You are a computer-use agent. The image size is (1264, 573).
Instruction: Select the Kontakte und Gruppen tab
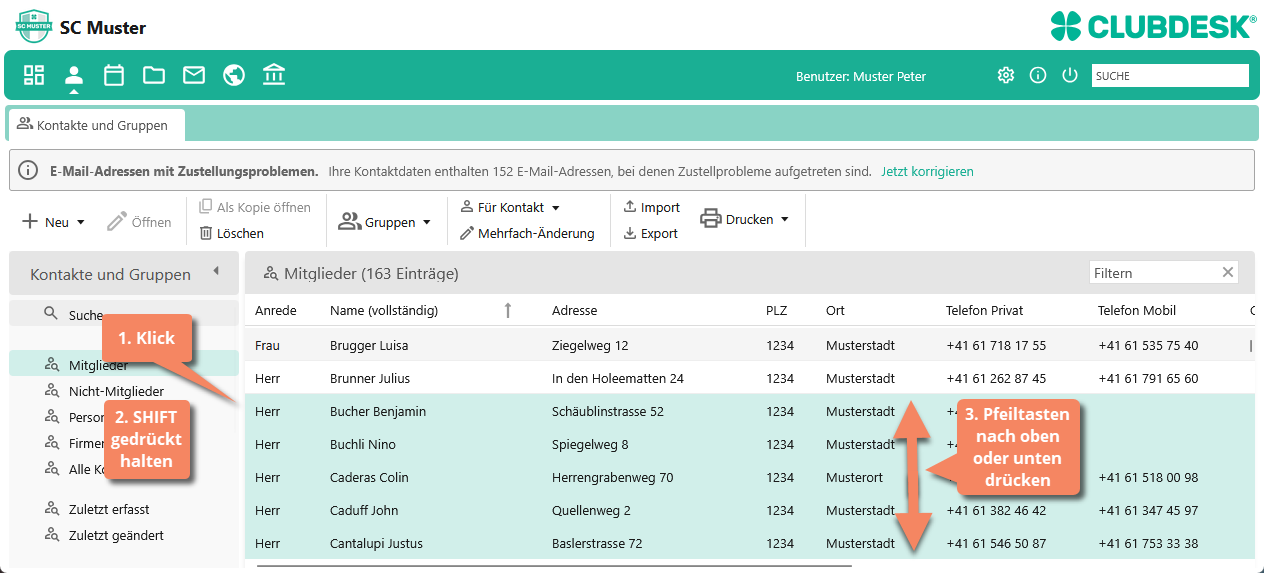pos(96,125)
